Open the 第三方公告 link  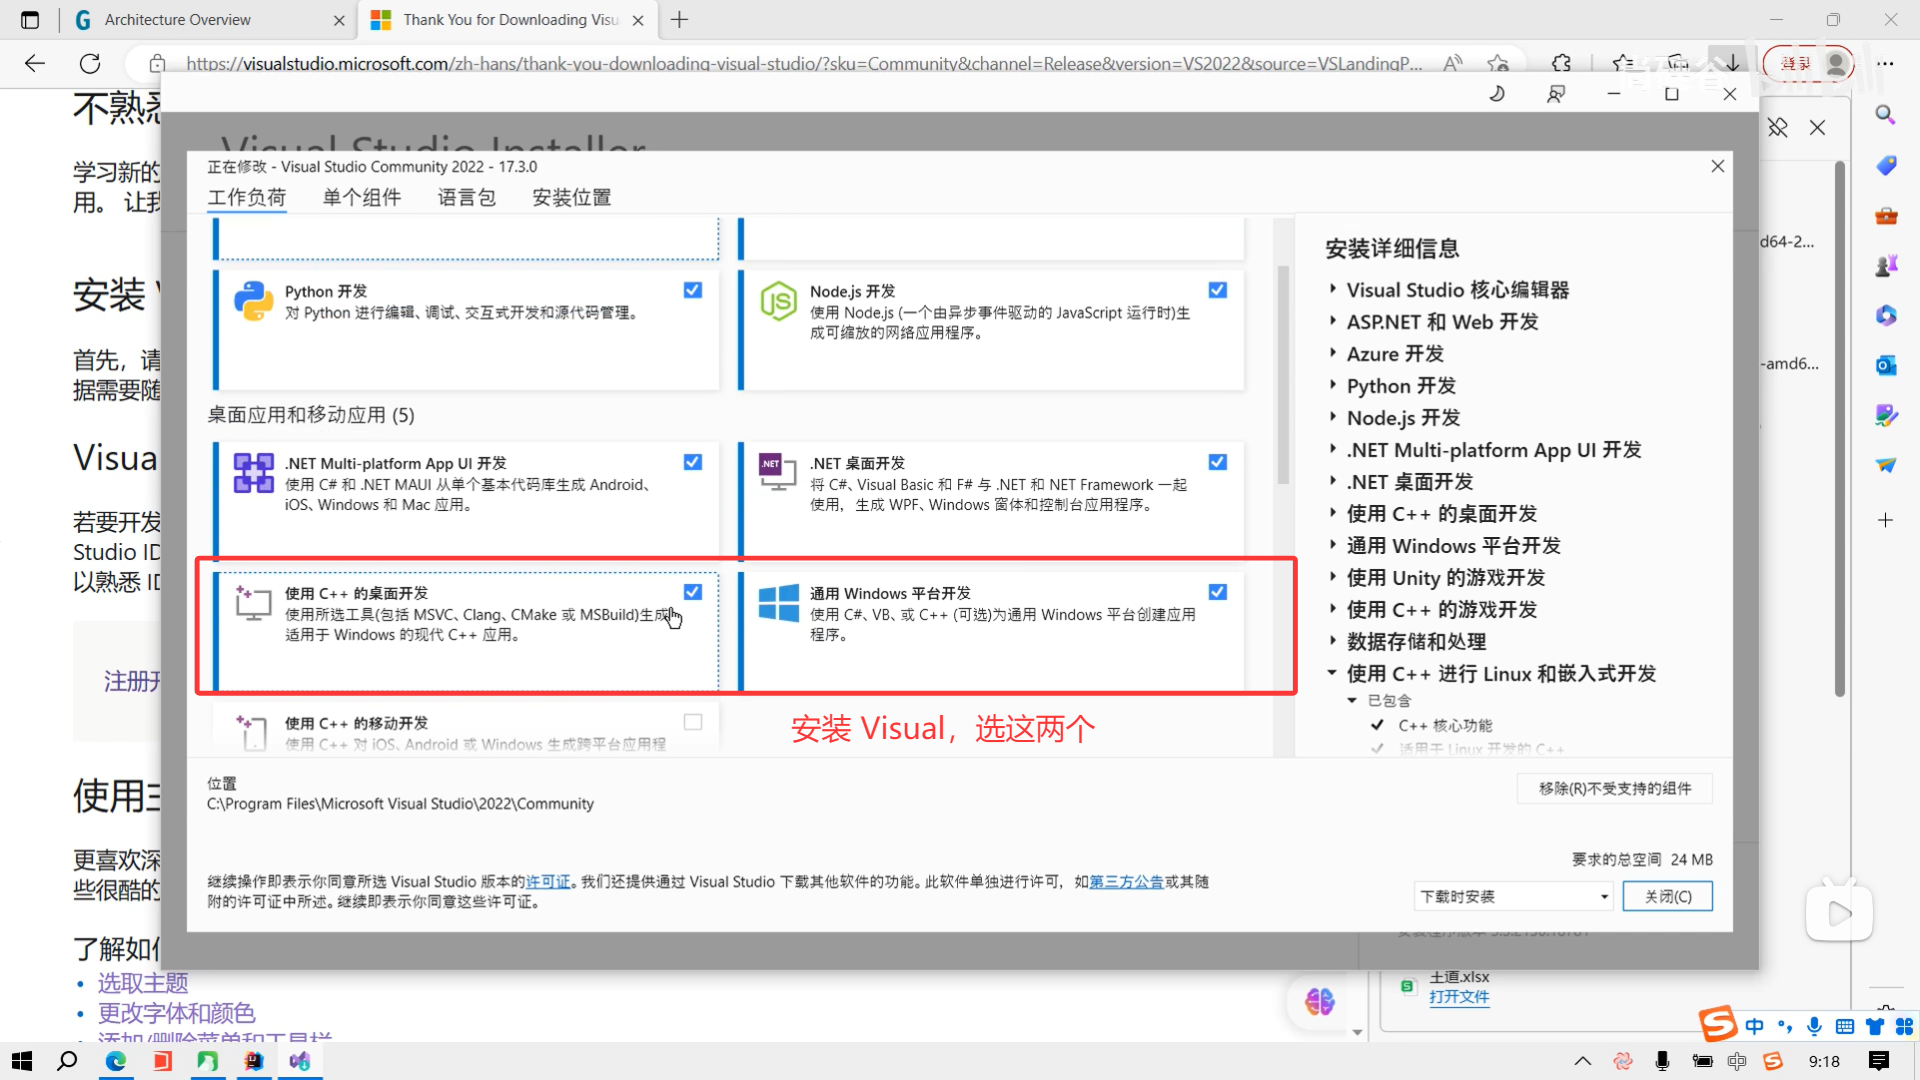coord(1126,882)
